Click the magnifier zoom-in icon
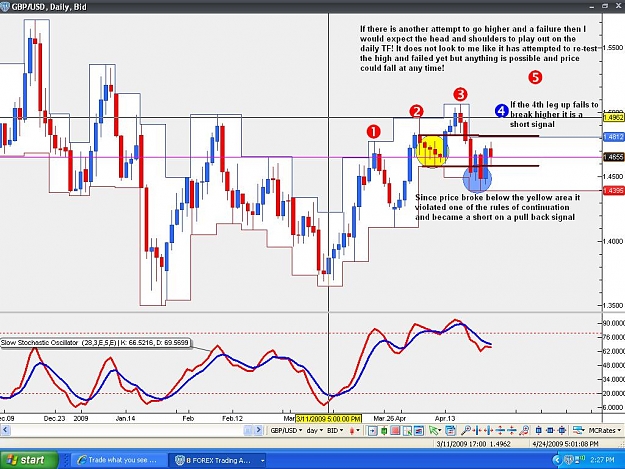The width and height of the screenshot is (625, 469). [x=465, y=430]
